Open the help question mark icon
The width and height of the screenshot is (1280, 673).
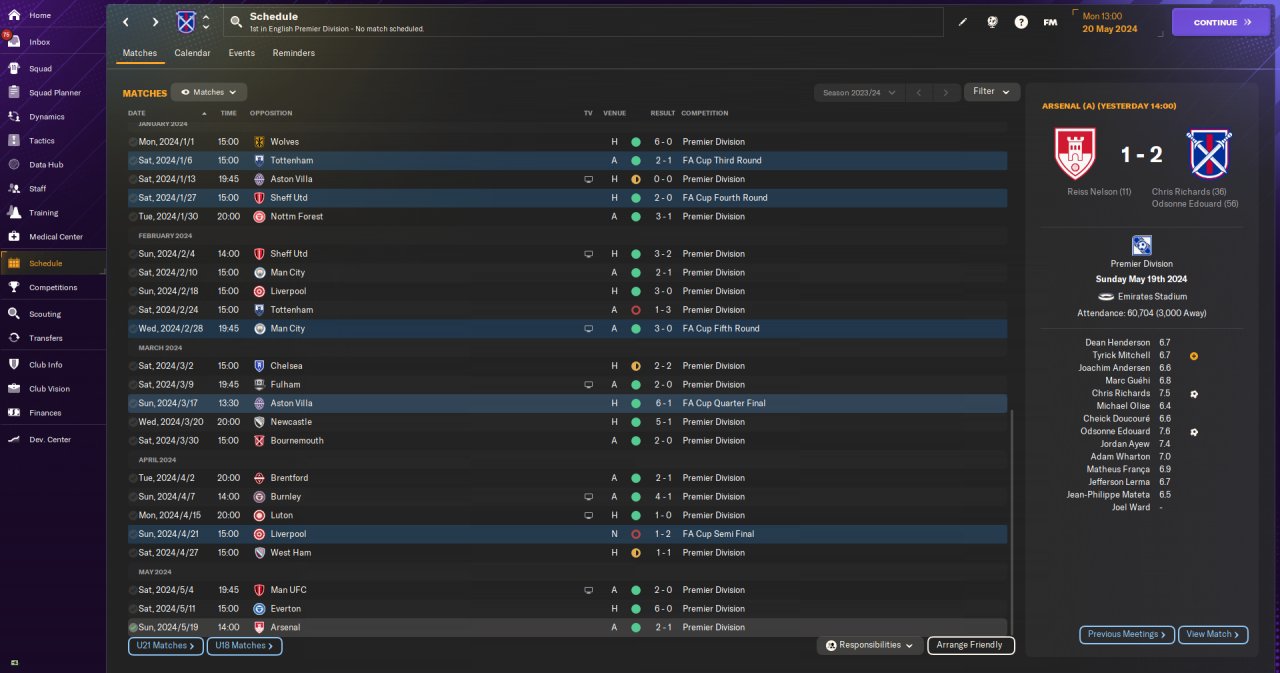pos(1021,22)
